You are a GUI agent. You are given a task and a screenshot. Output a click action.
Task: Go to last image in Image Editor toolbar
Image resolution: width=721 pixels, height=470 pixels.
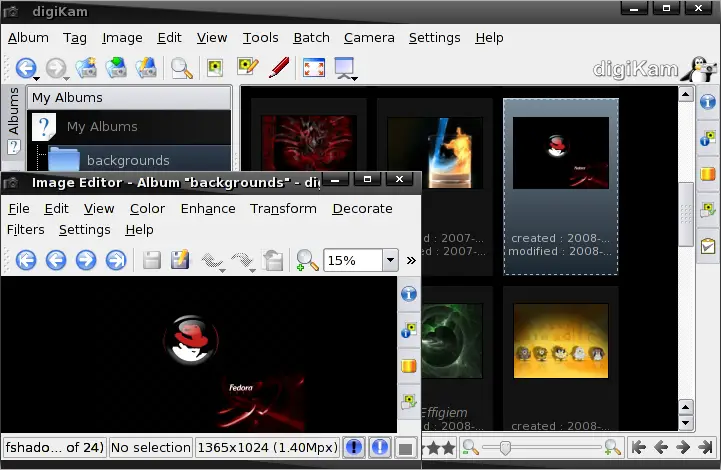(116, 260)
